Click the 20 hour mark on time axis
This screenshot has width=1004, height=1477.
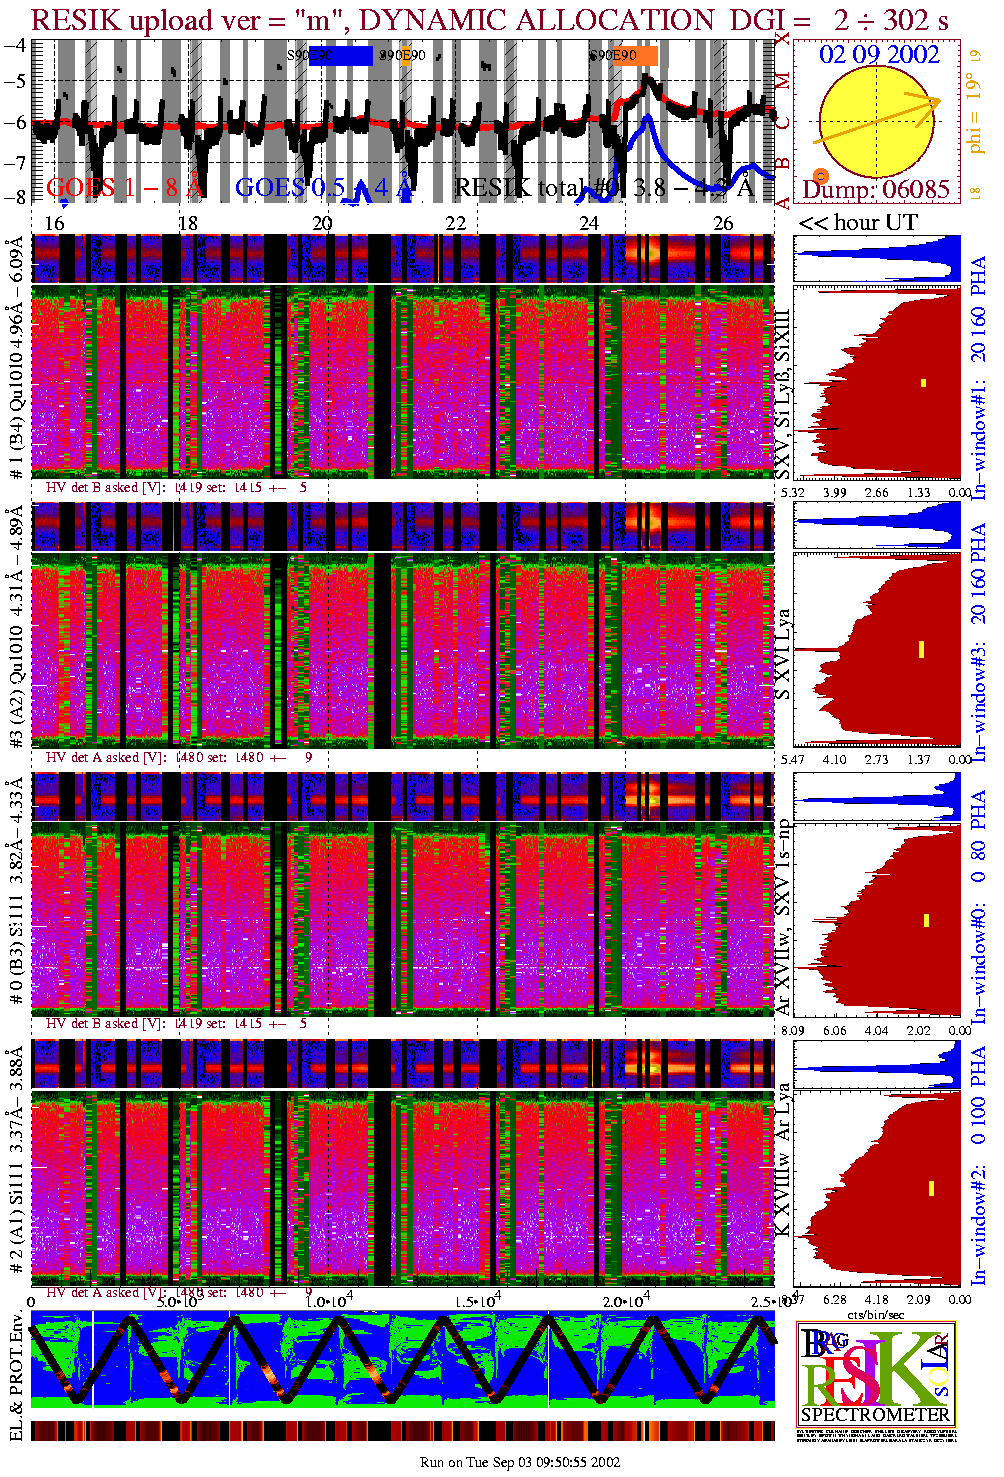point(322,223)
